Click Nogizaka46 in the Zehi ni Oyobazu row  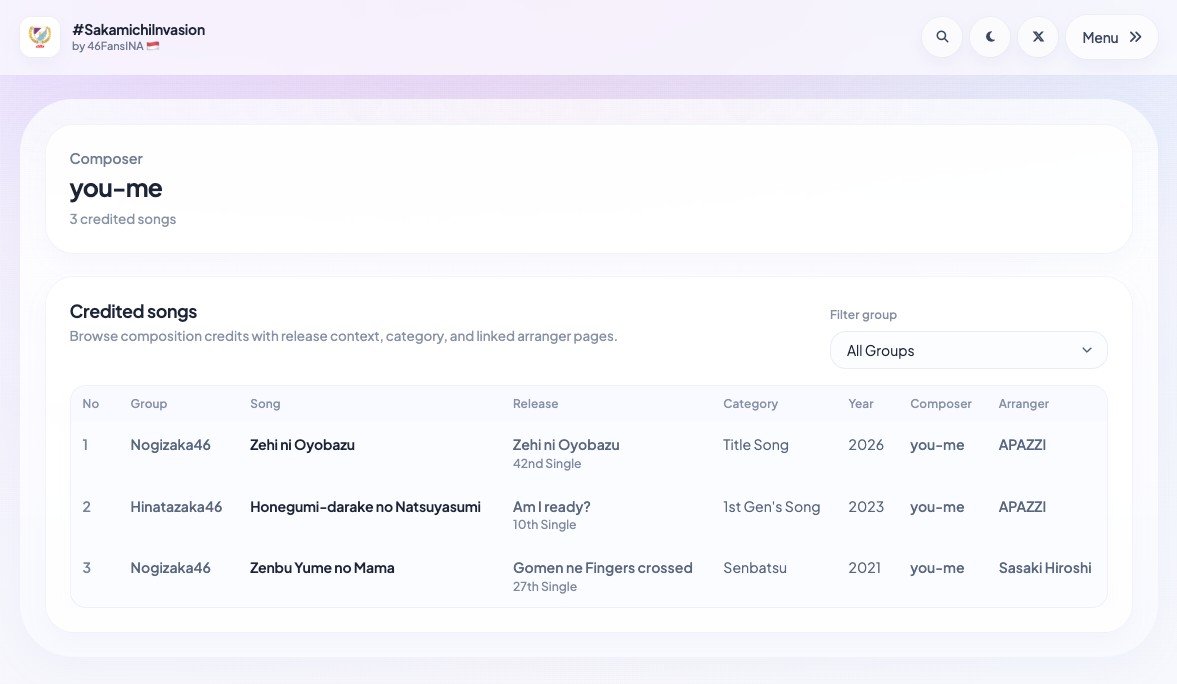170,444
